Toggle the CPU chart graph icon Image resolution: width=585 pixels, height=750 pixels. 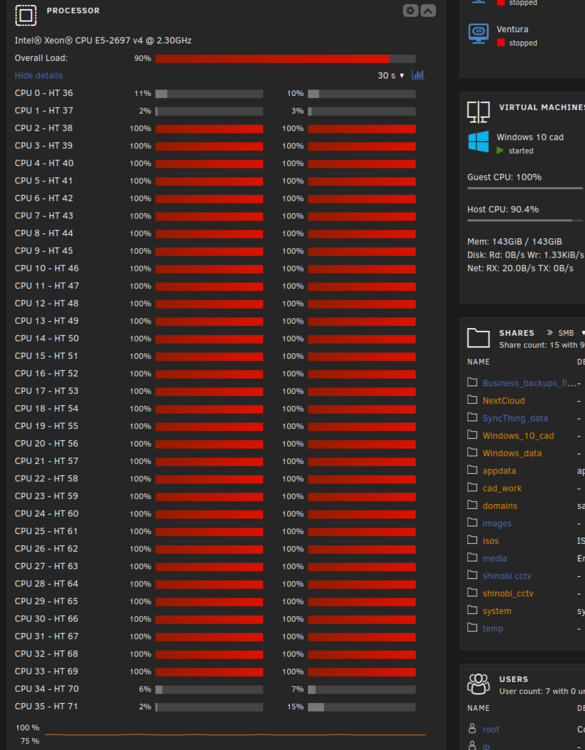(x=418, y=75)
